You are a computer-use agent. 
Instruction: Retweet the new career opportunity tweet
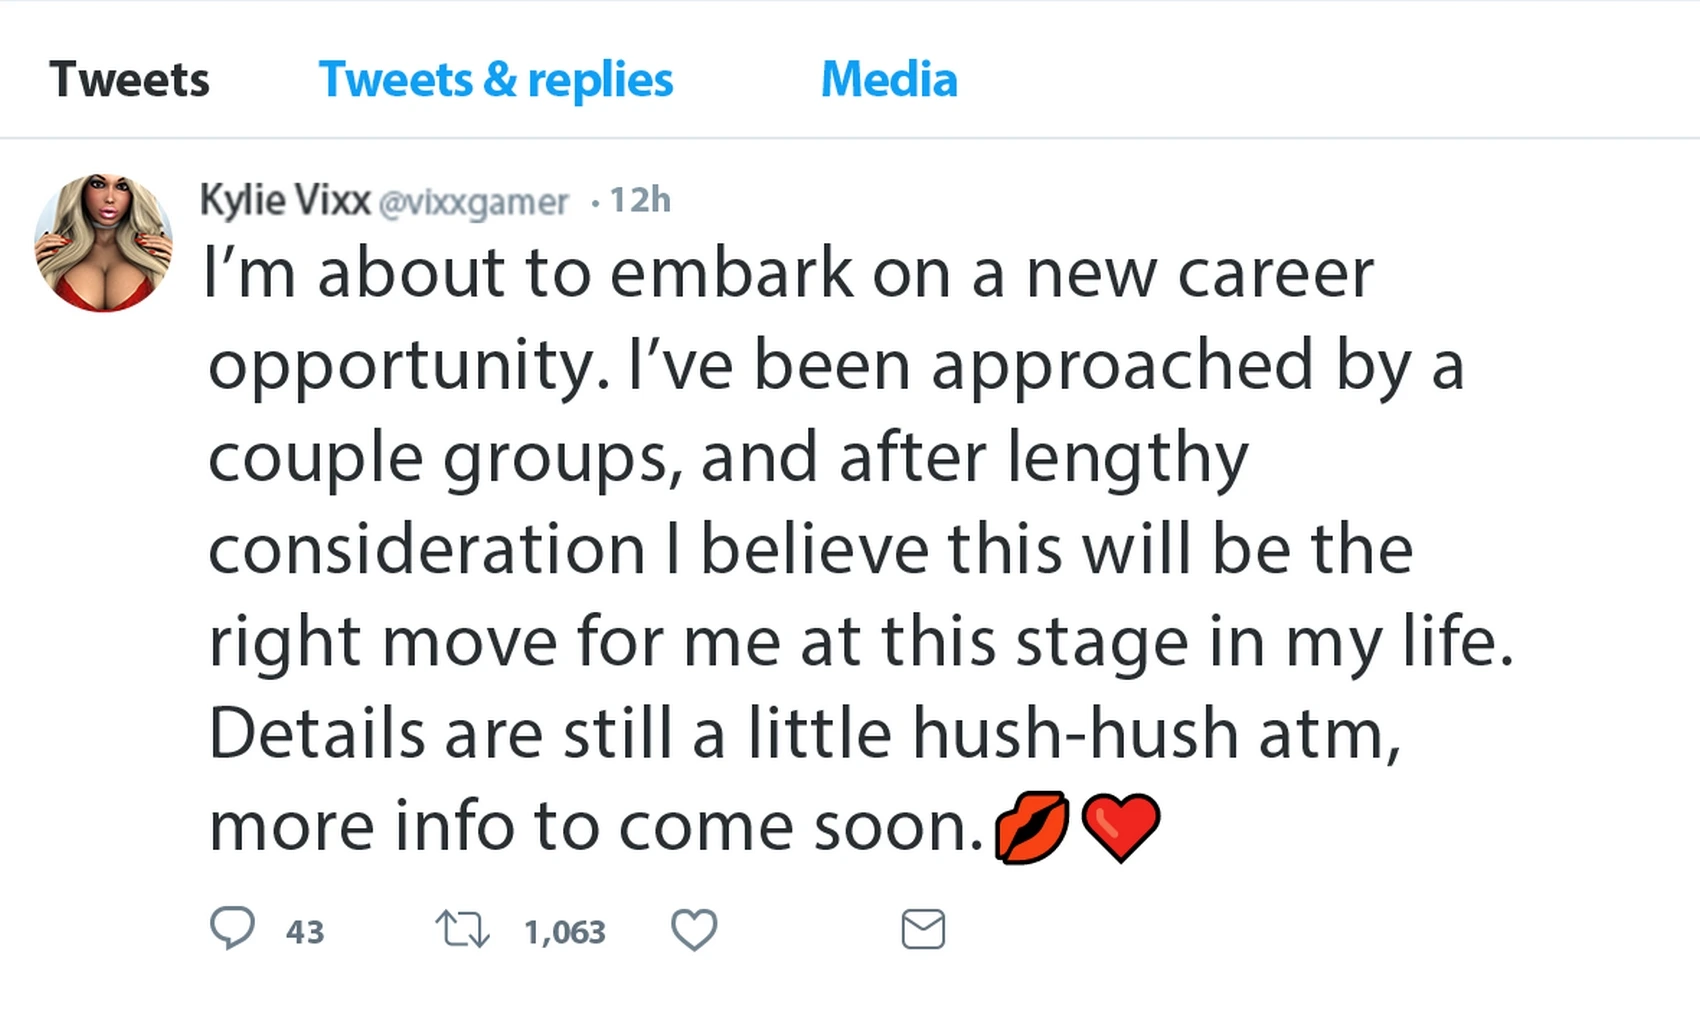click(462, 929)
